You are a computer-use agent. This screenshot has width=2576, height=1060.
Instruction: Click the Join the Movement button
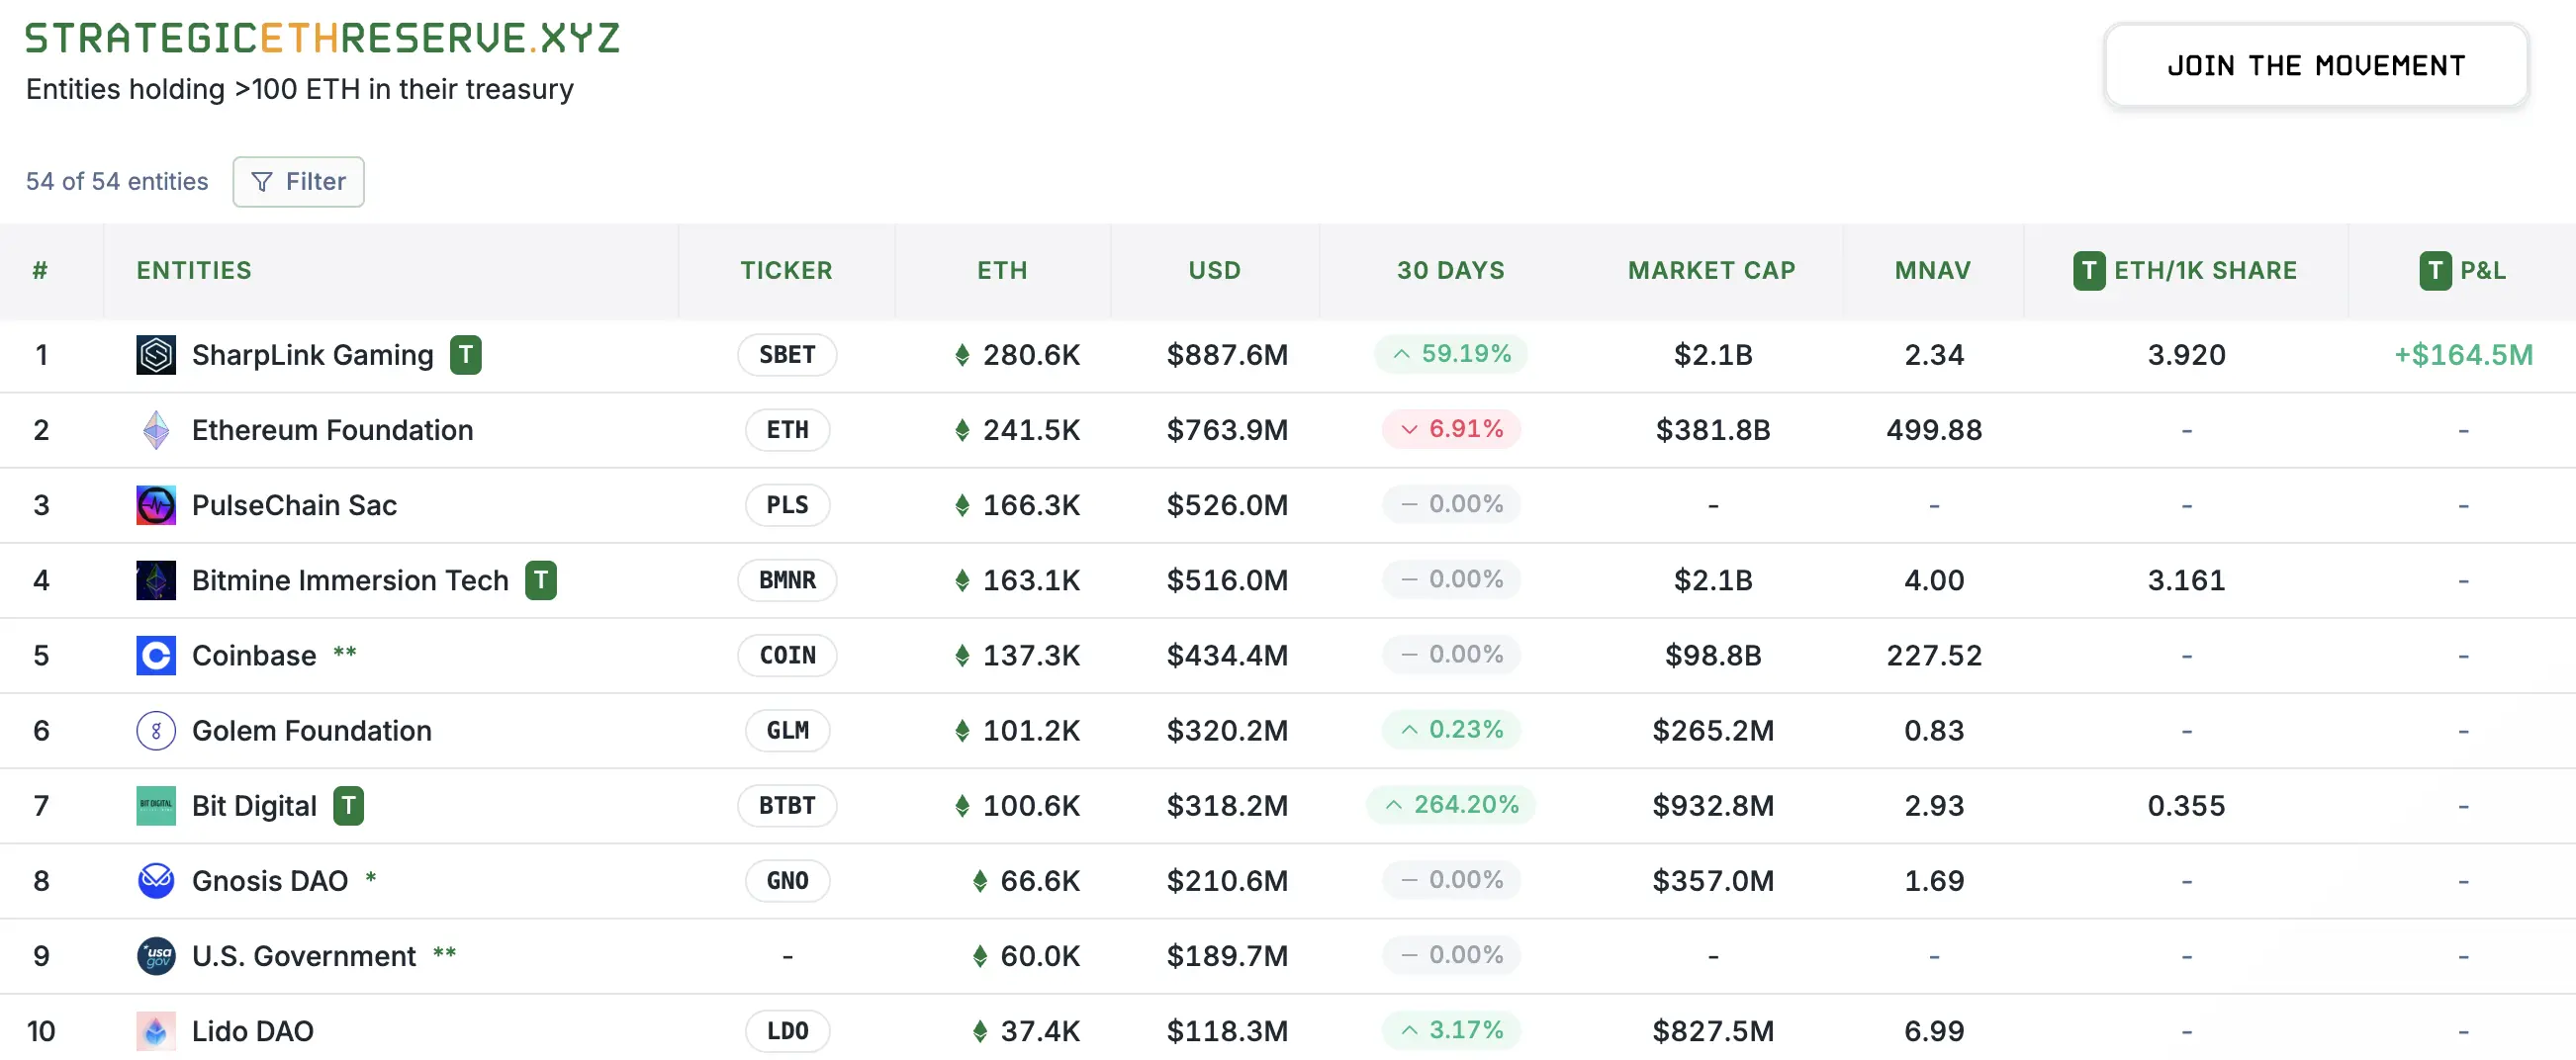click(x=2315, y=66)
